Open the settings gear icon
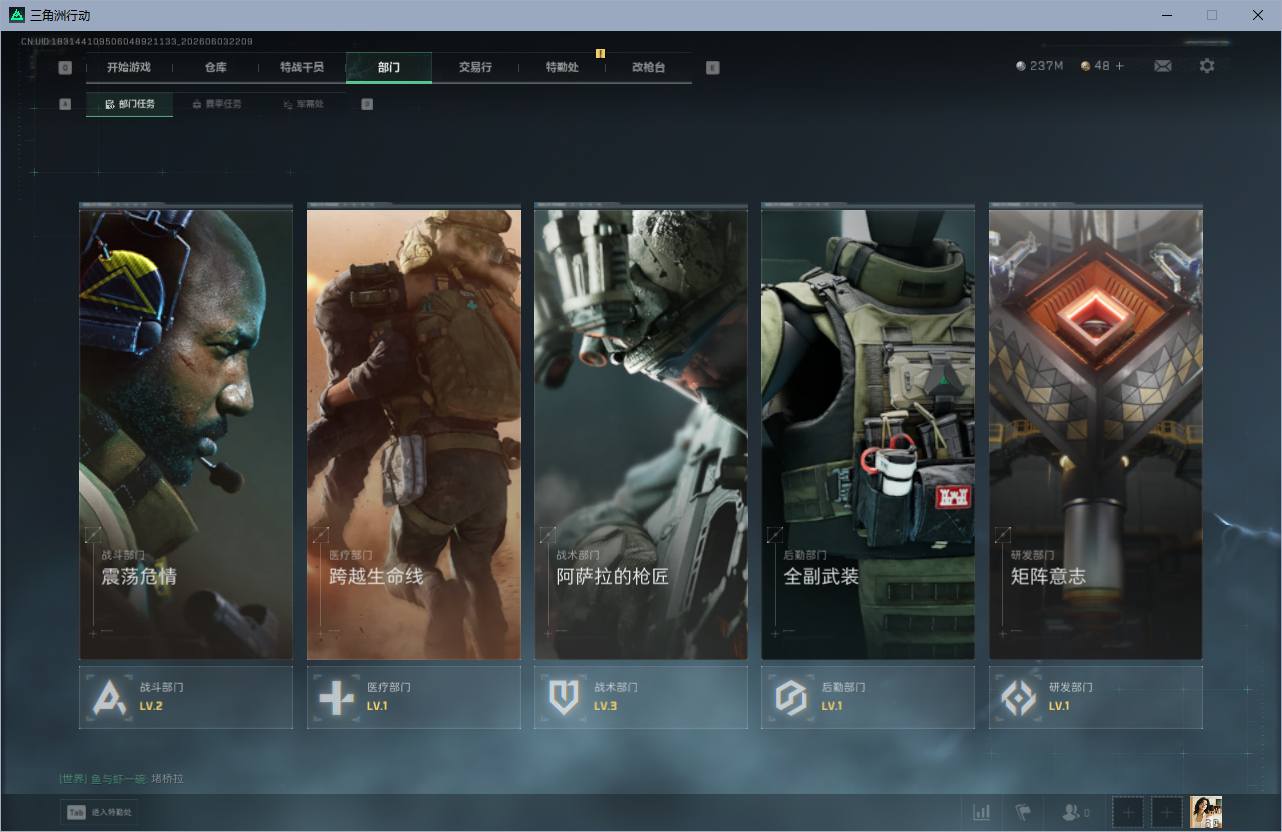1282x832 pixels. [1207, 66]
